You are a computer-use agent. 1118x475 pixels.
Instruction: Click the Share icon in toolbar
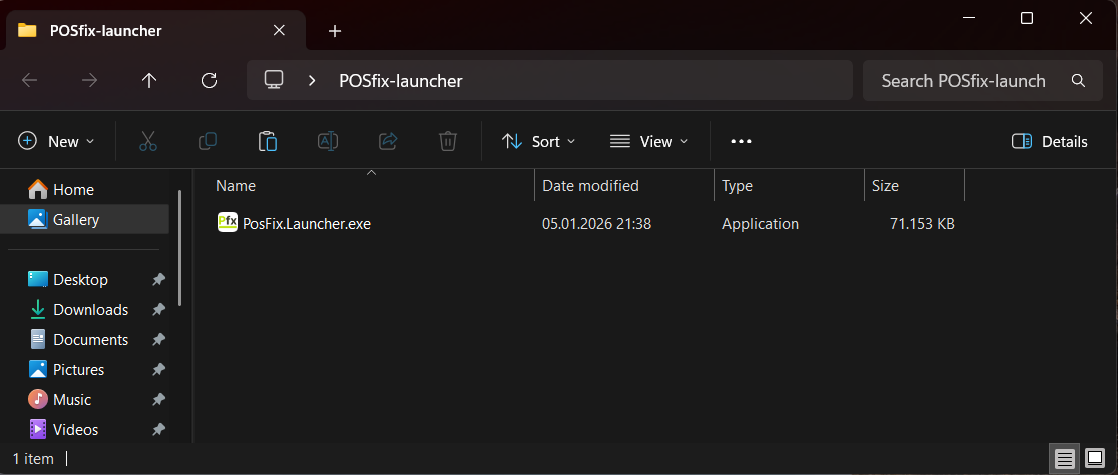tap(388, 141)
